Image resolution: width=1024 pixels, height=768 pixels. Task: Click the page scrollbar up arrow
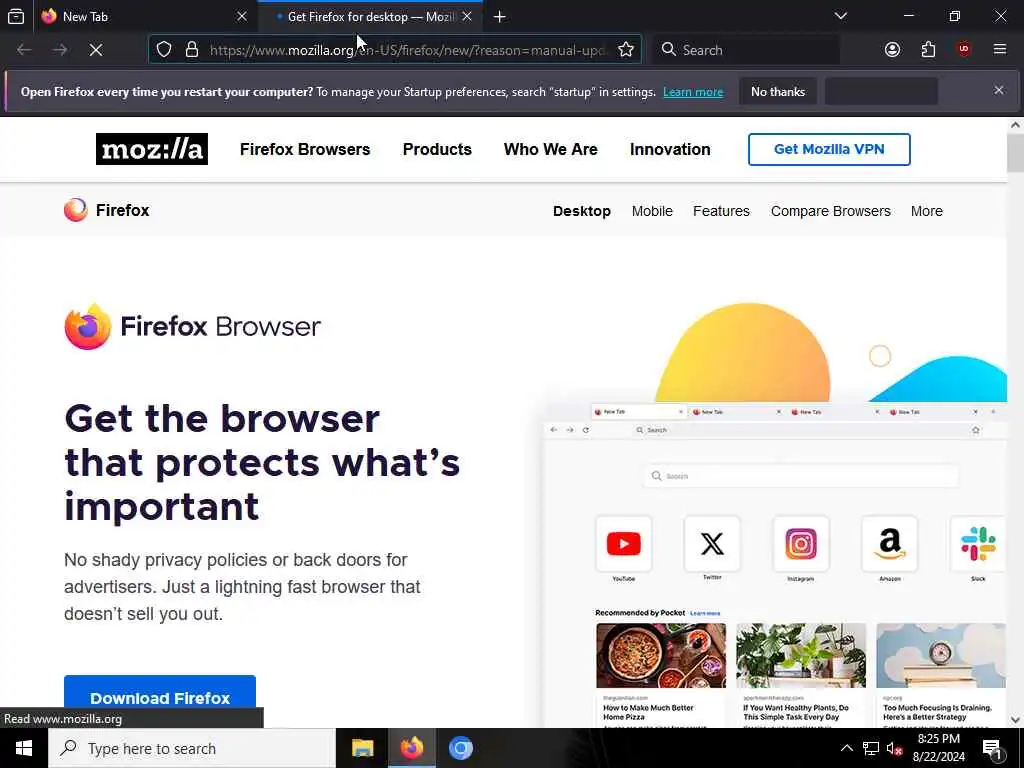(1015, 125)
